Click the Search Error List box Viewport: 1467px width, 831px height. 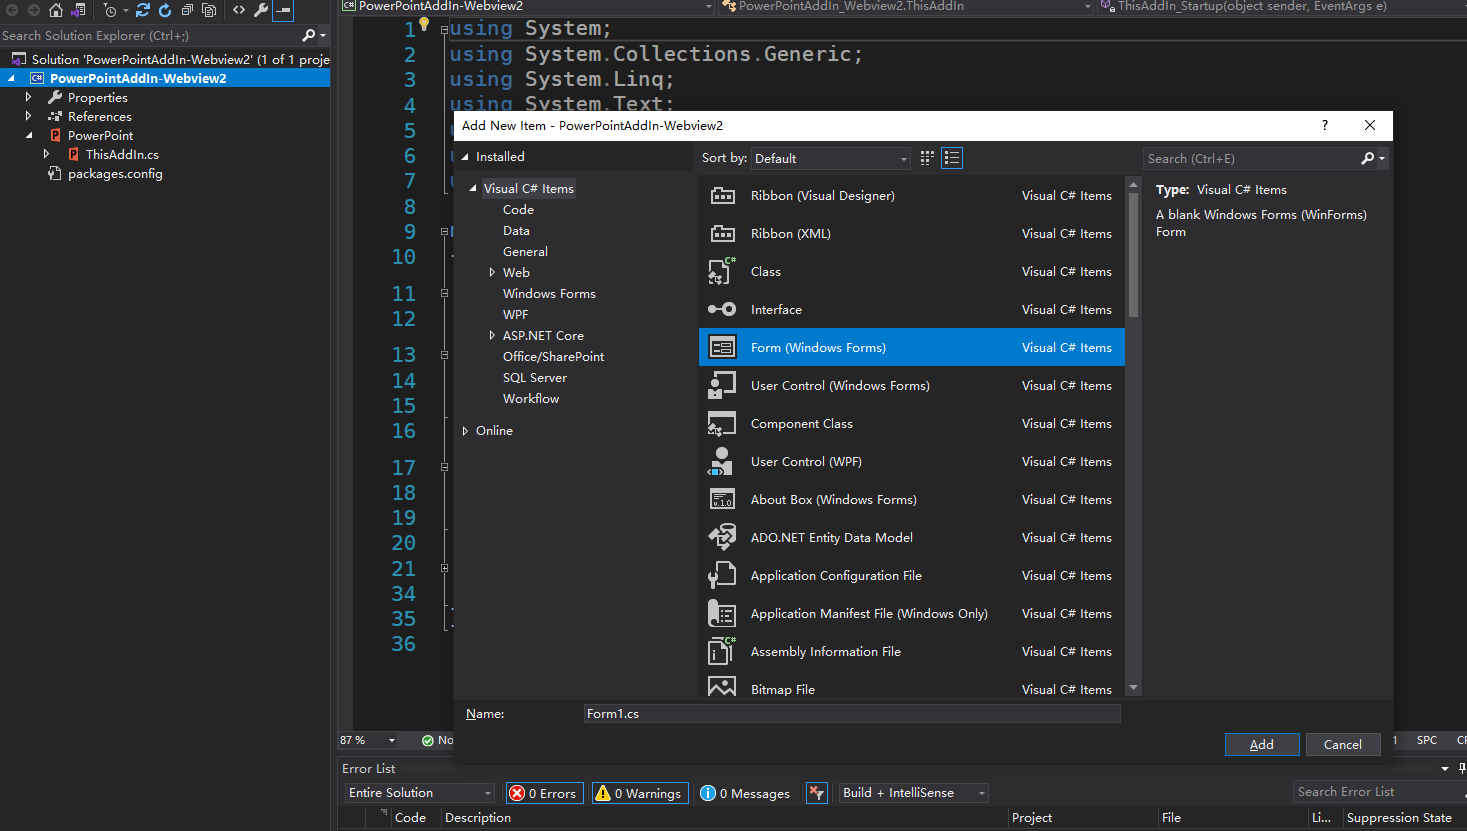point(1379,792)
